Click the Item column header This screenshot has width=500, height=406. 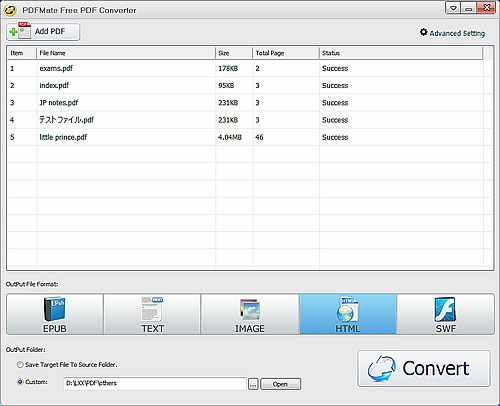pos(22,53)
